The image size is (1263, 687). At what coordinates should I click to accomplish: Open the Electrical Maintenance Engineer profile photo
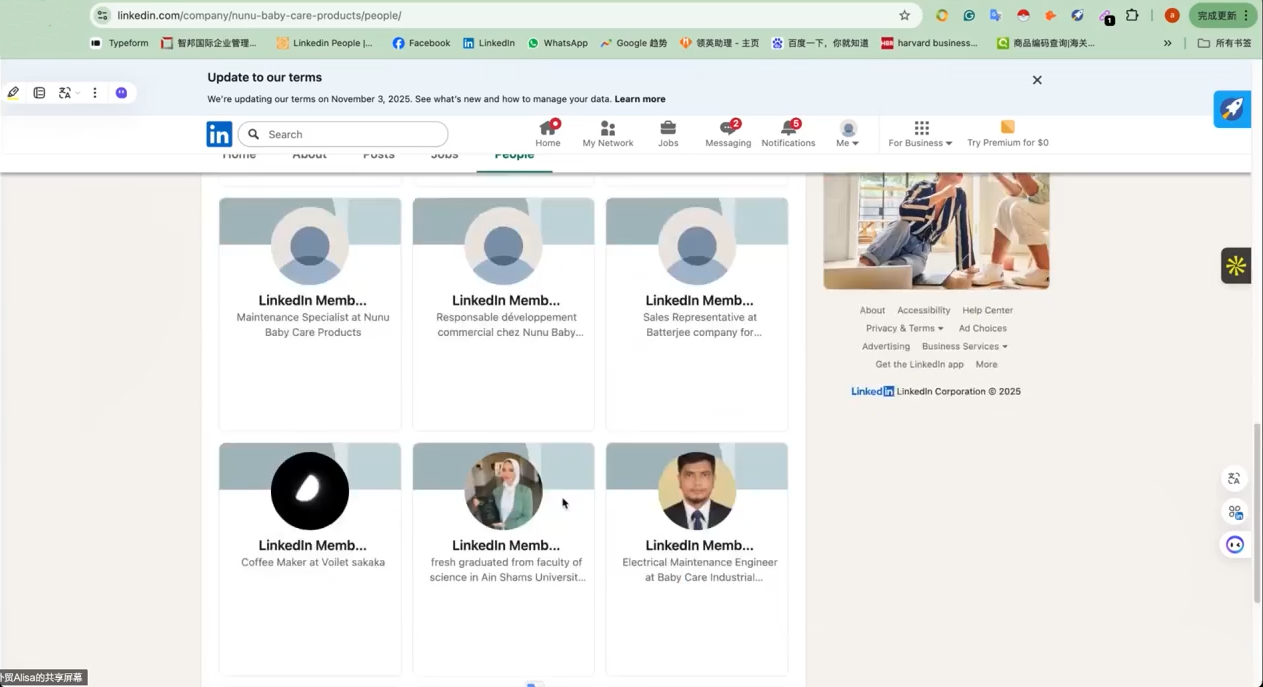[697, 491]
